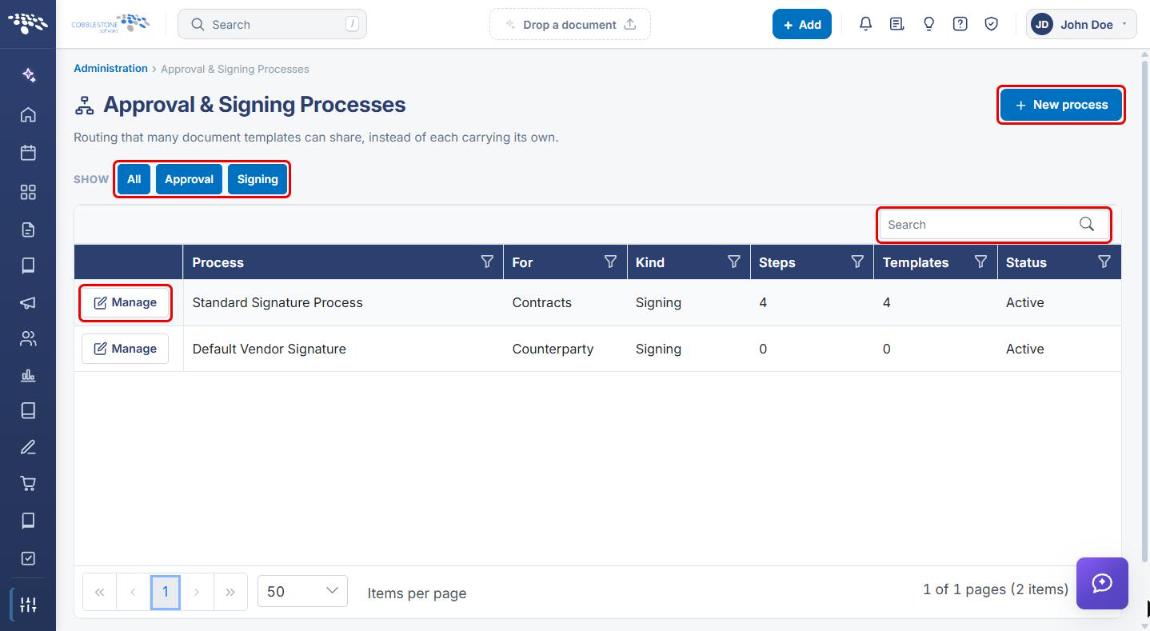This screenshot has height=631, width=1150.
Task: Go to the Home sidebar icon
Action: click(x=28, y=114)
